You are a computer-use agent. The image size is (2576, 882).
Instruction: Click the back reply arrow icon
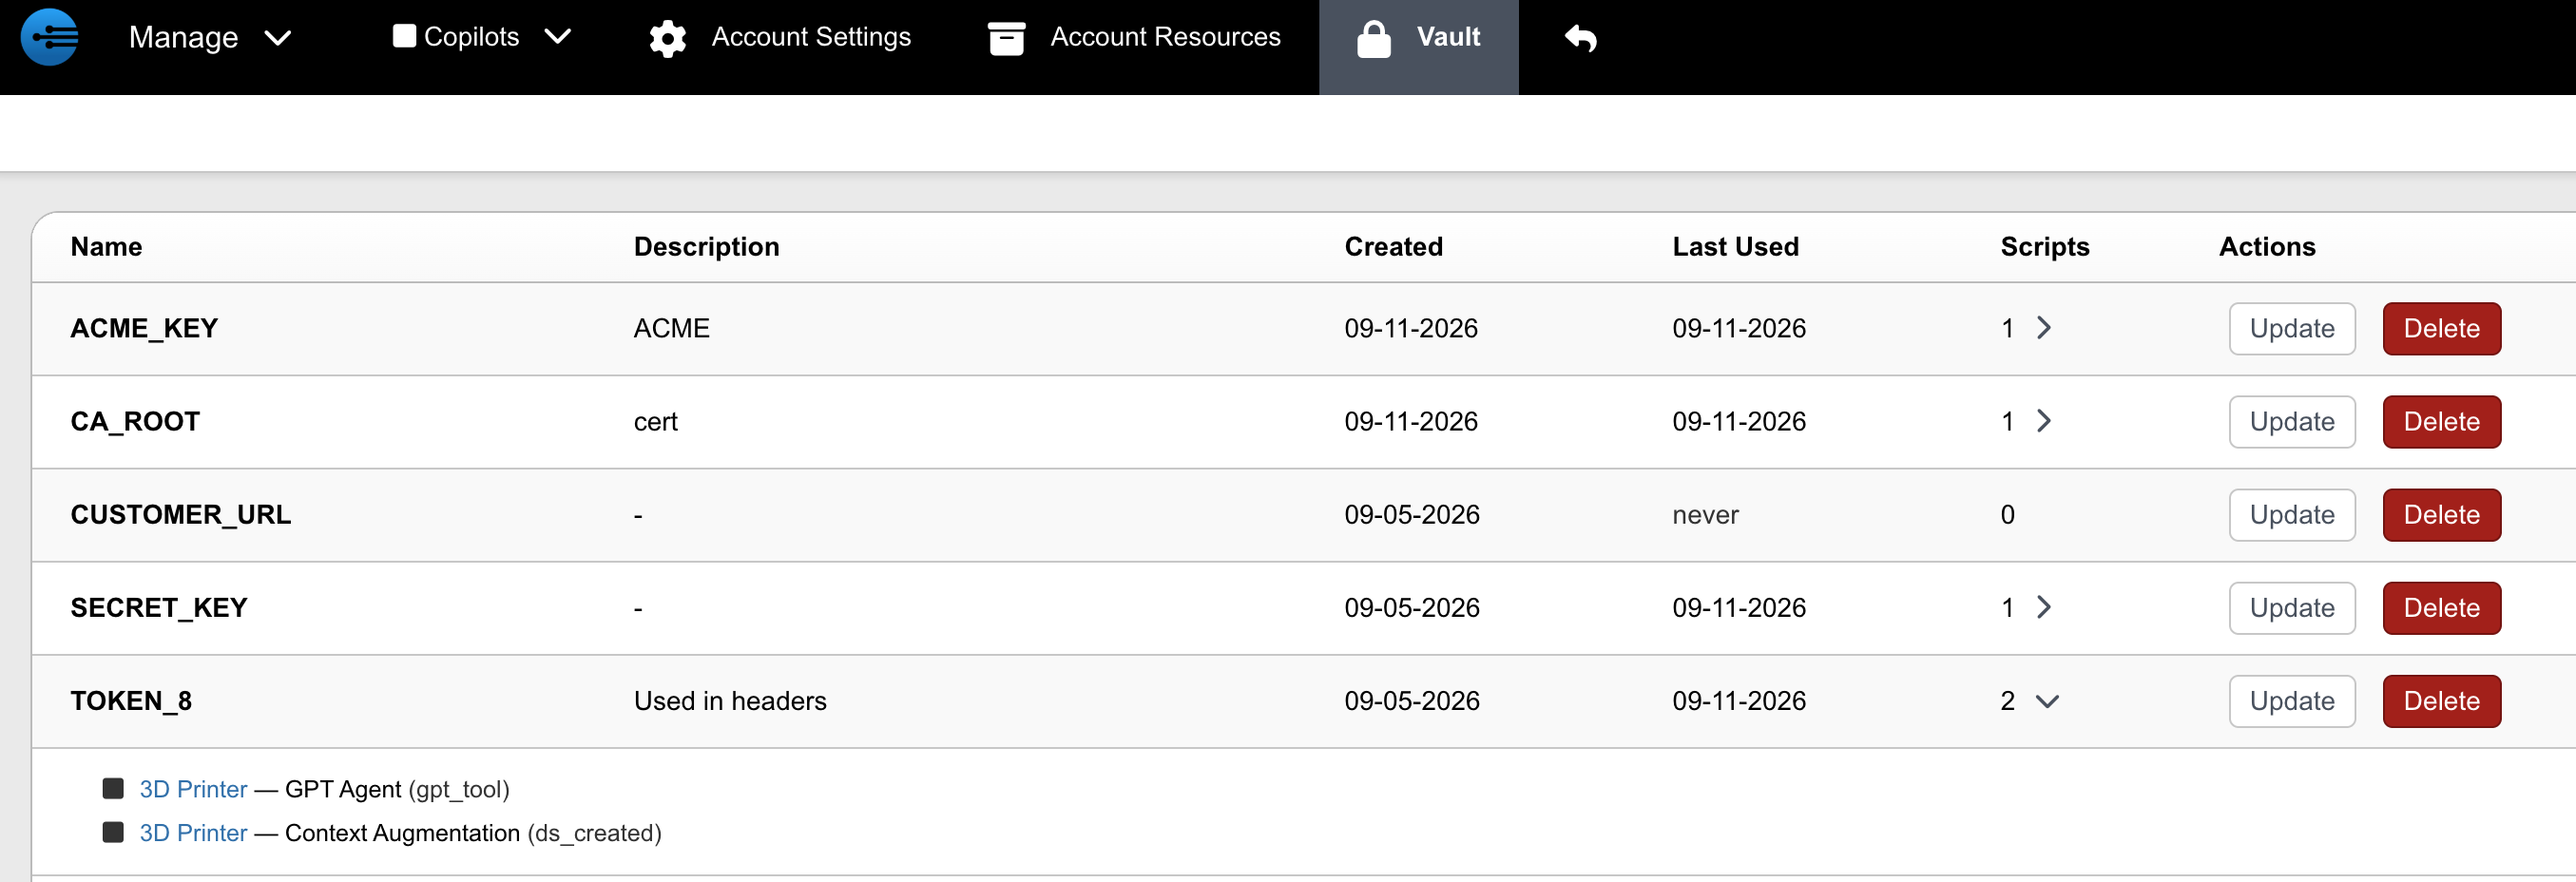[1581, 38]
